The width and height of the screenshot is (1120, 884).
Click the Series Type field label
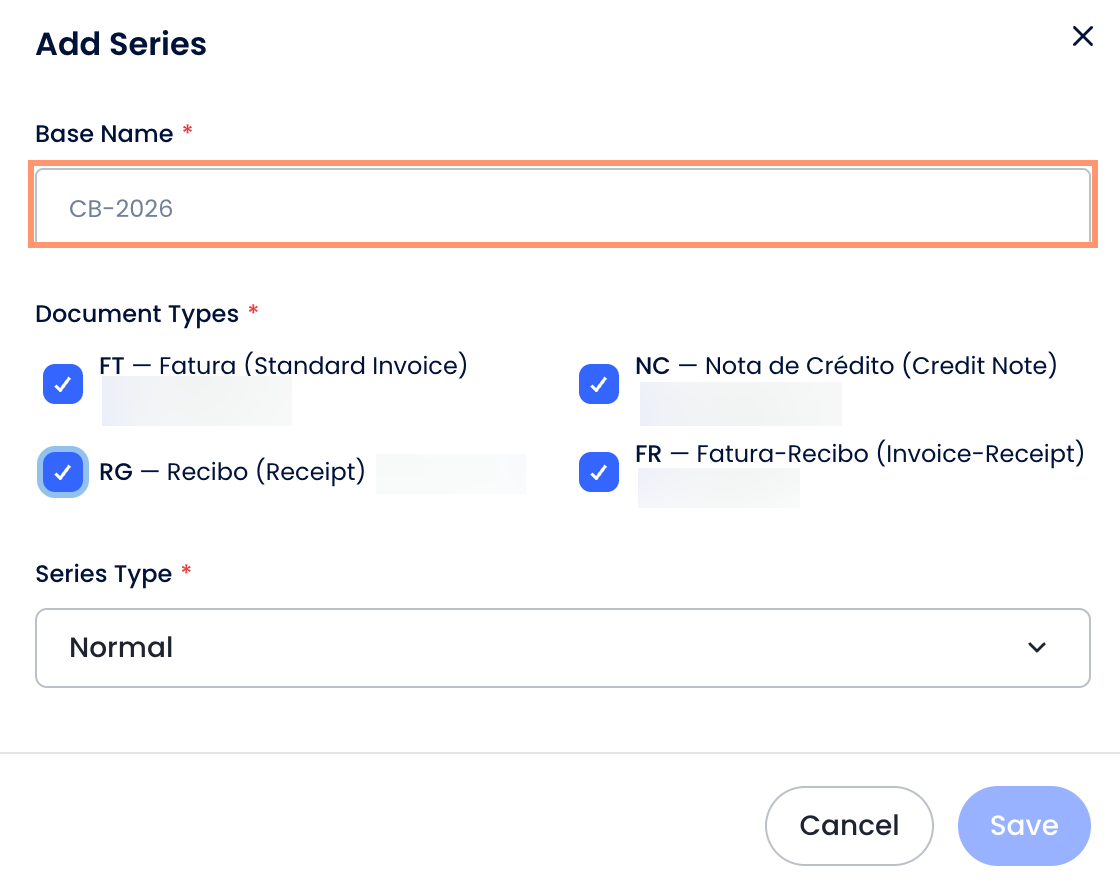tap(104, 574)
